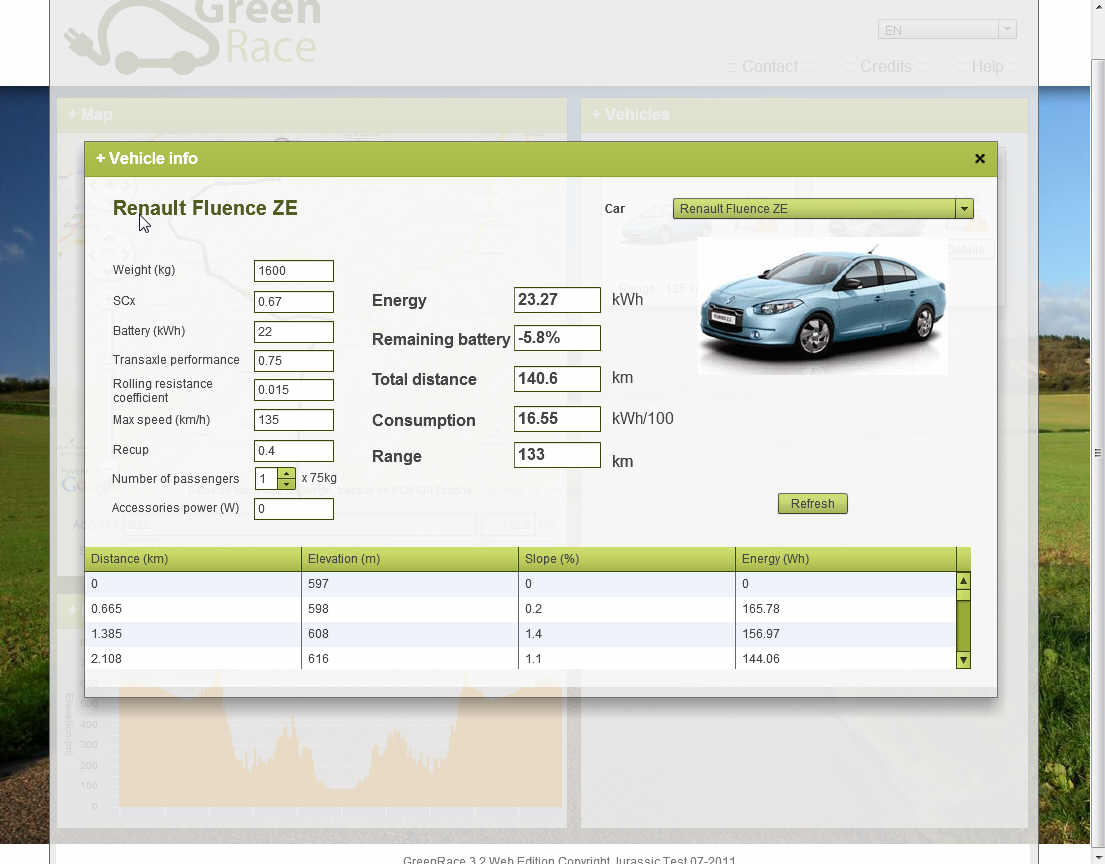1105x864 pixels.
Task: Edit the Accessories power (W) field
Action: (x=294, y=509)
